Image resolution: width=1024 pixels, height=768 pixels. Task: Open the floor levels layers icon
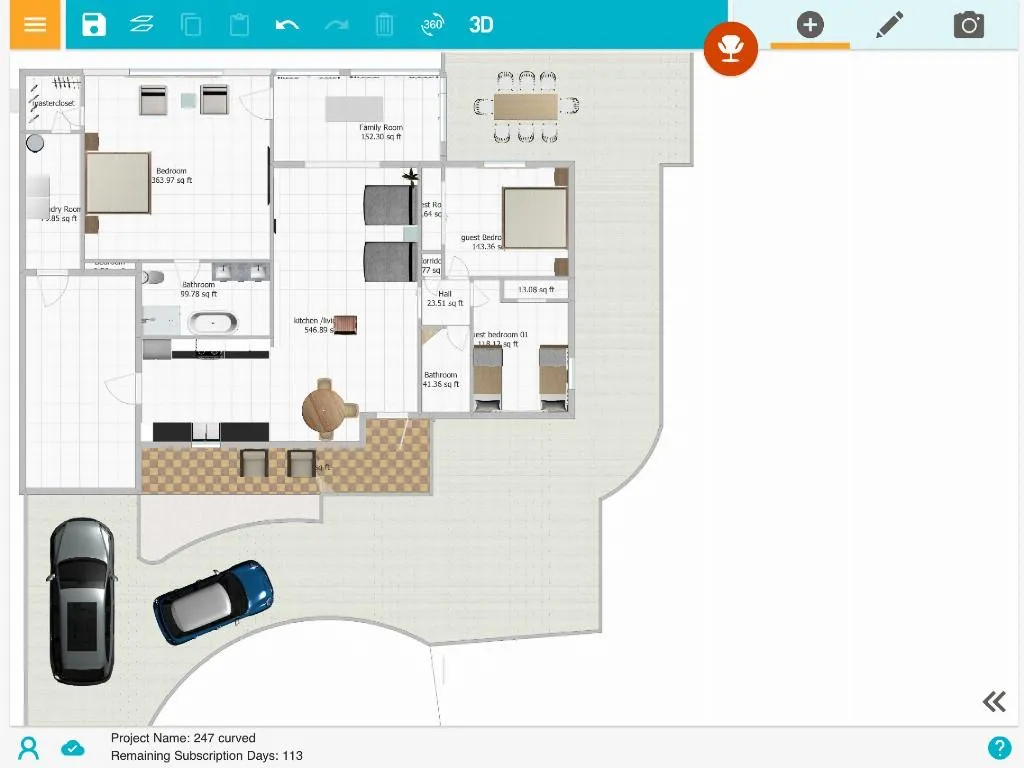[x=142, y=25]
